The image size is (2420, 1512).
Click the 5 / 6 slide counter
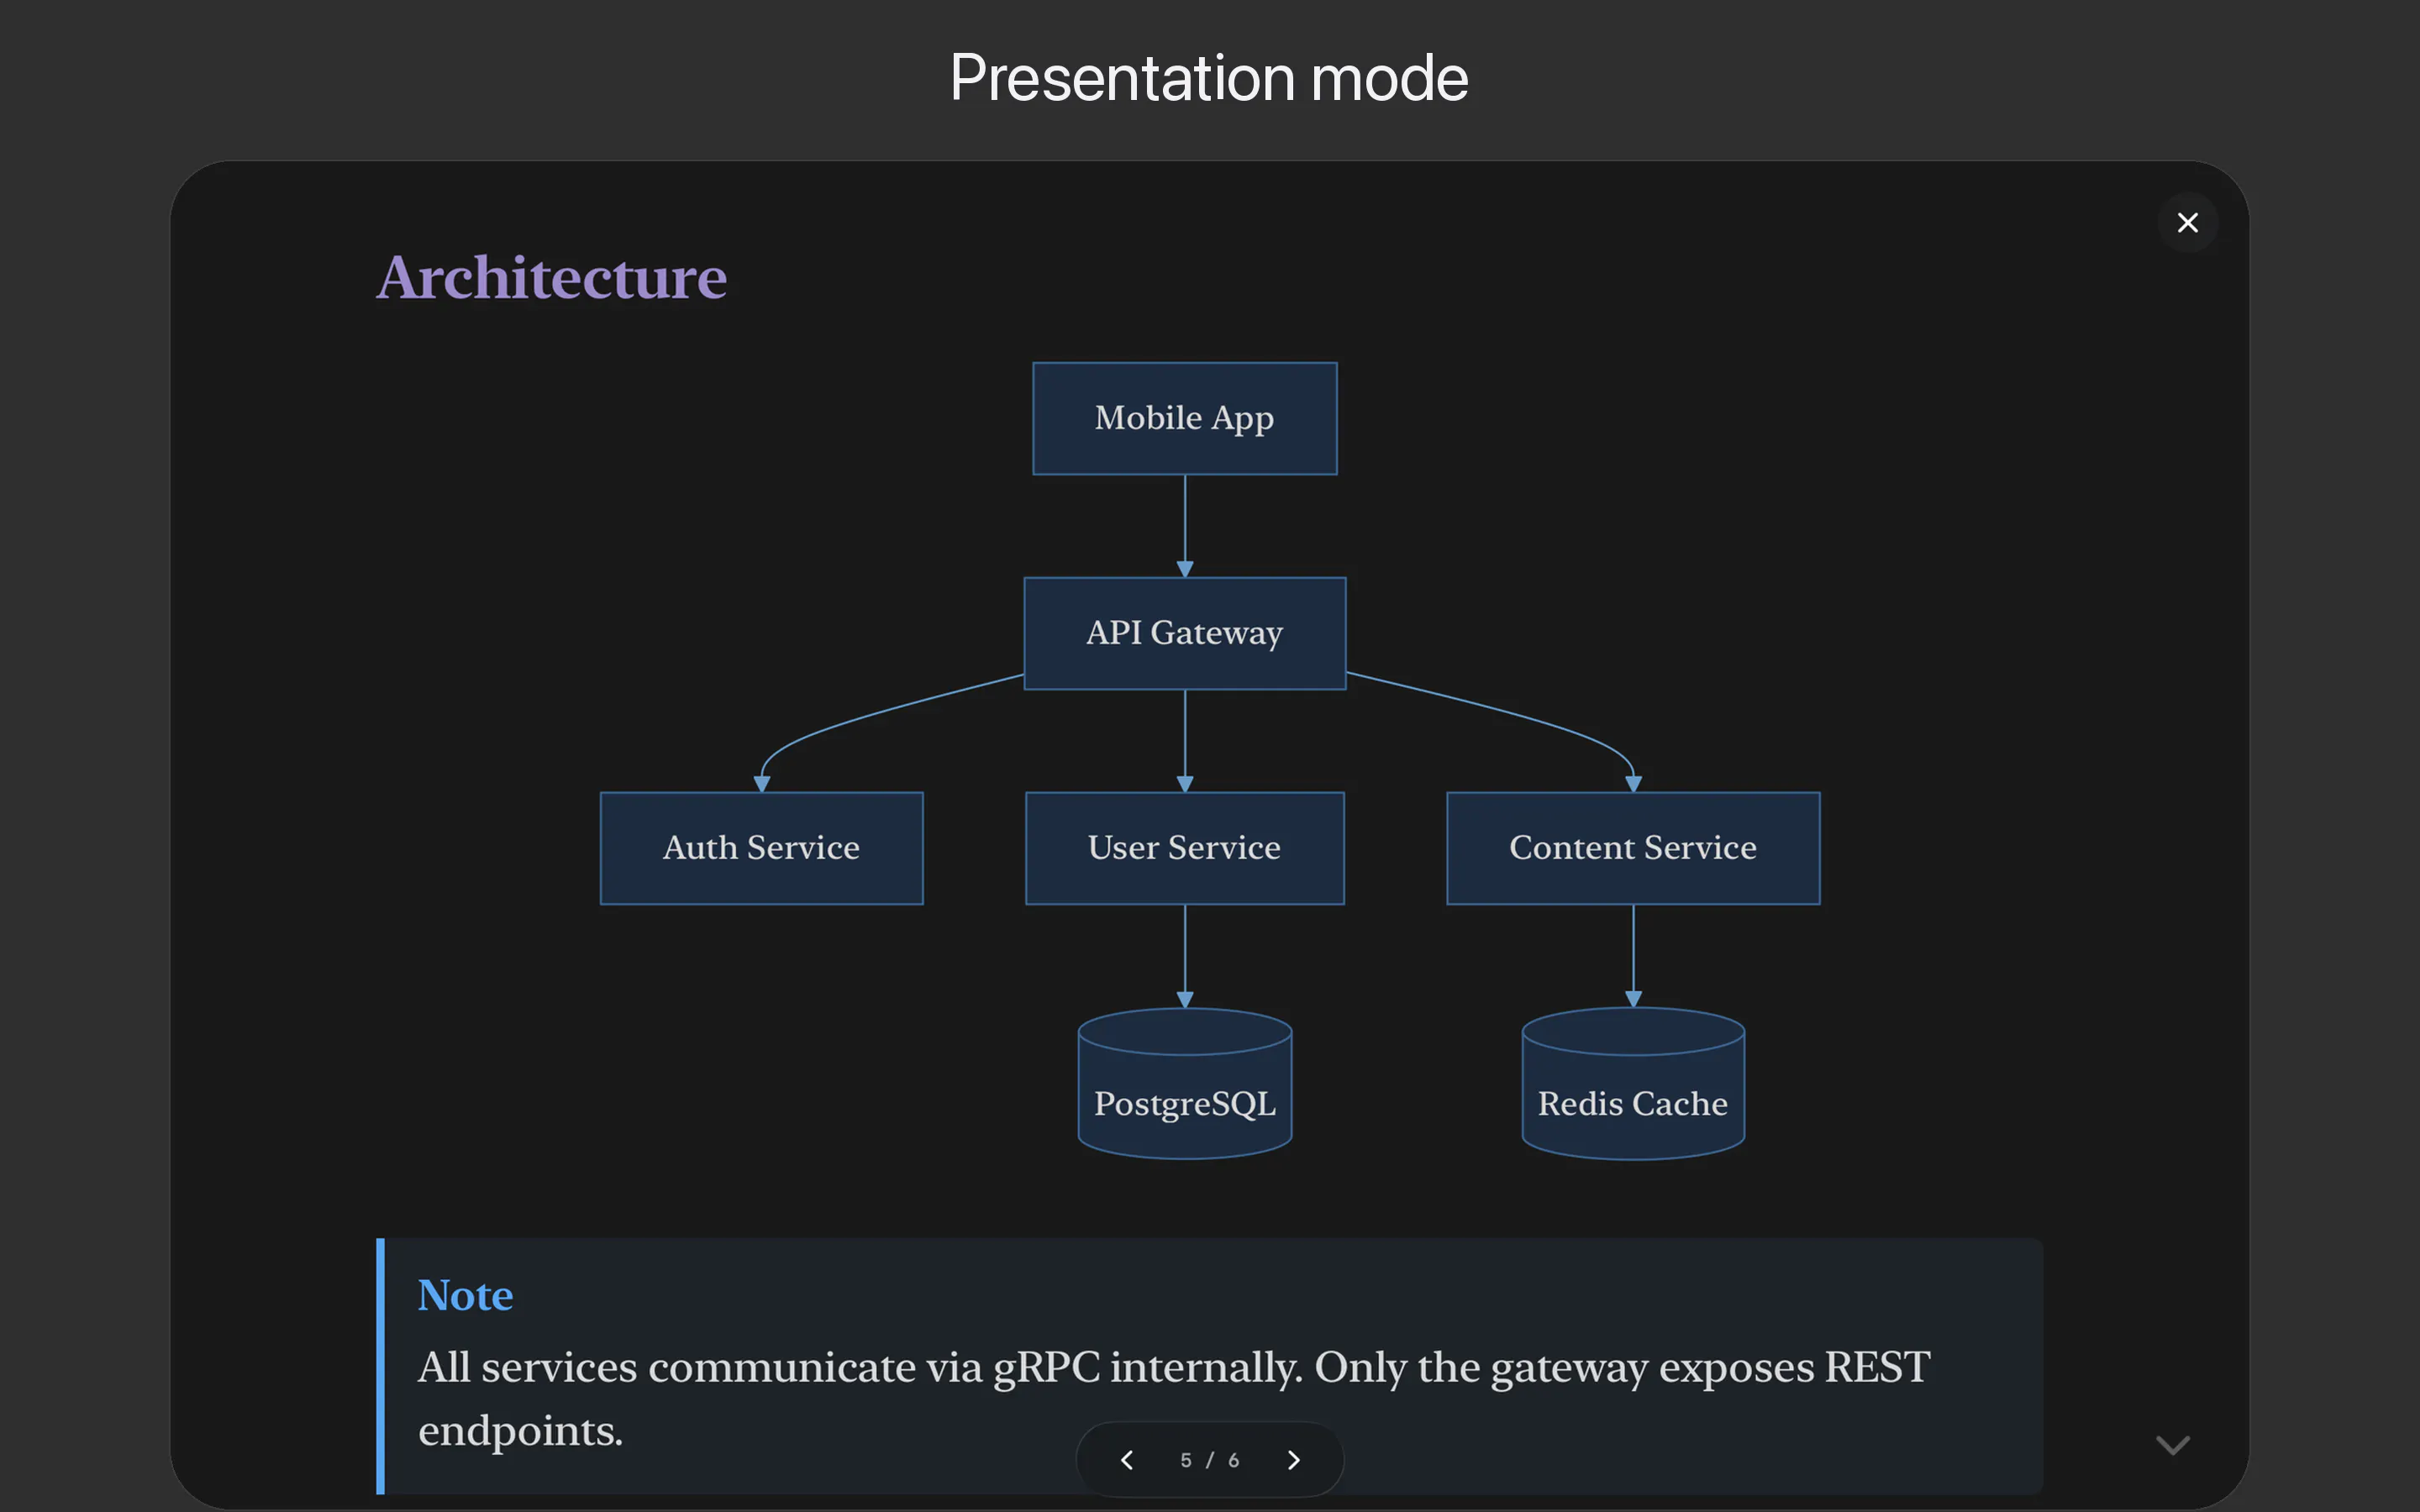[1210, 1460]
